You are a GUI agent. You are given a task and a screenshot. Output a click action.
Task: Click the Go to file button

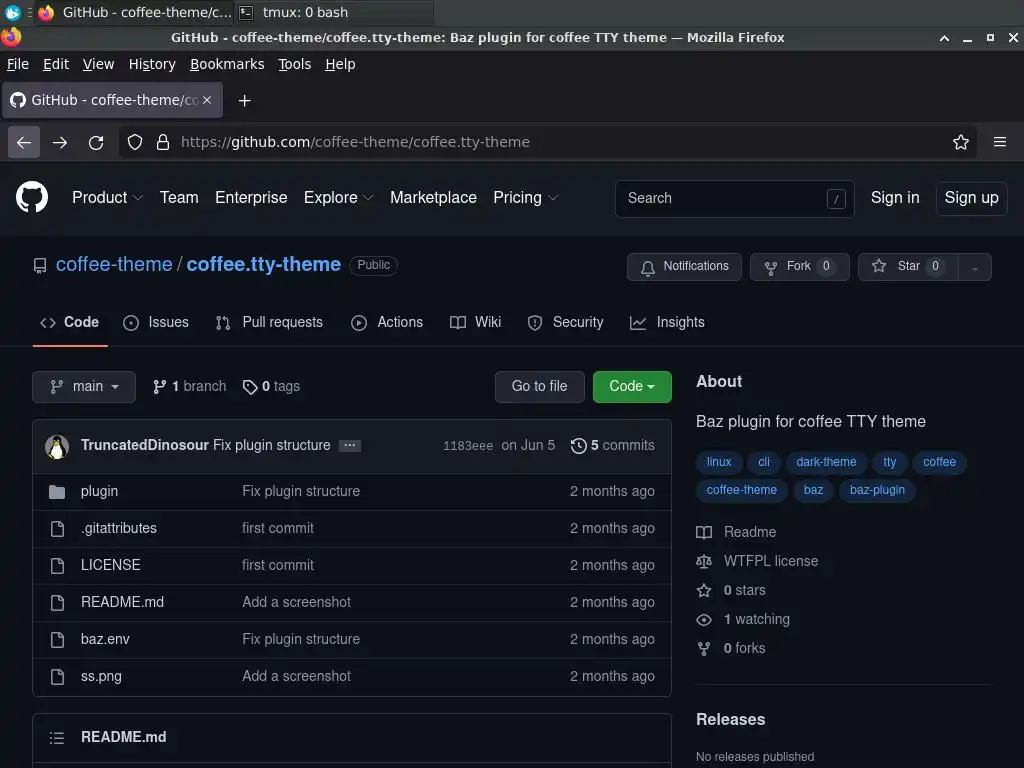pyautogui.click(x=539, y=387)
